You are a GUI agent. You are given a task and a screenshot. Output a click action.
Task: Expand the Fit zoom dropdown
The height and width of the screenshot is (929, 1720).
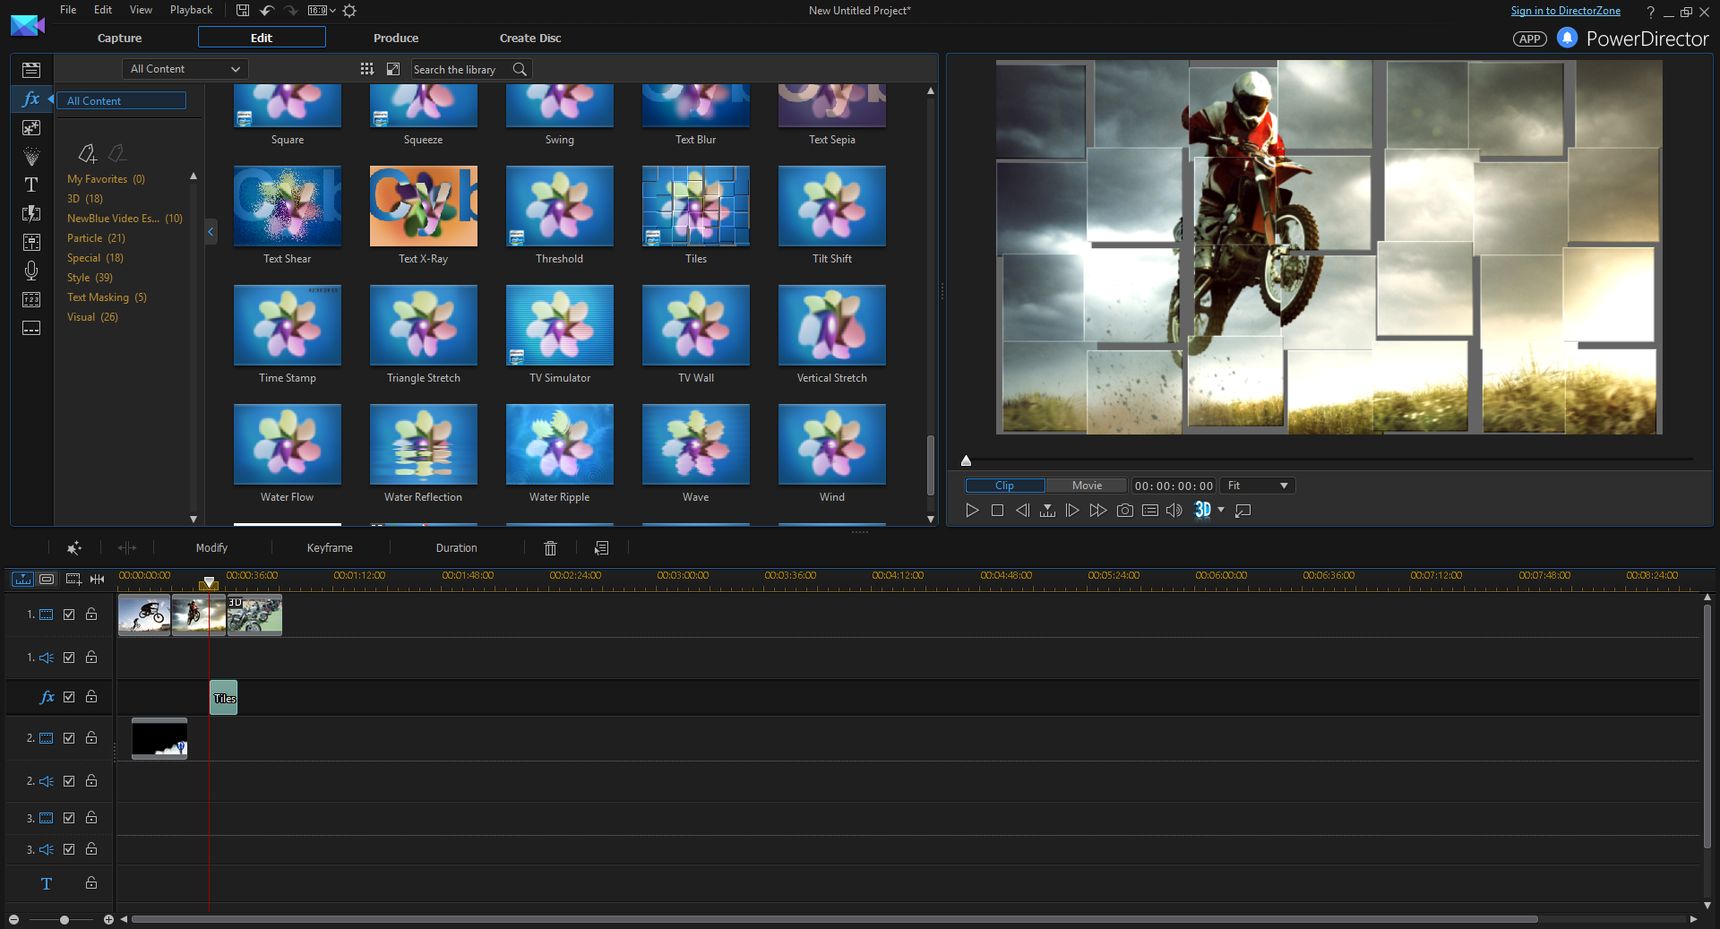(1258, 486)
